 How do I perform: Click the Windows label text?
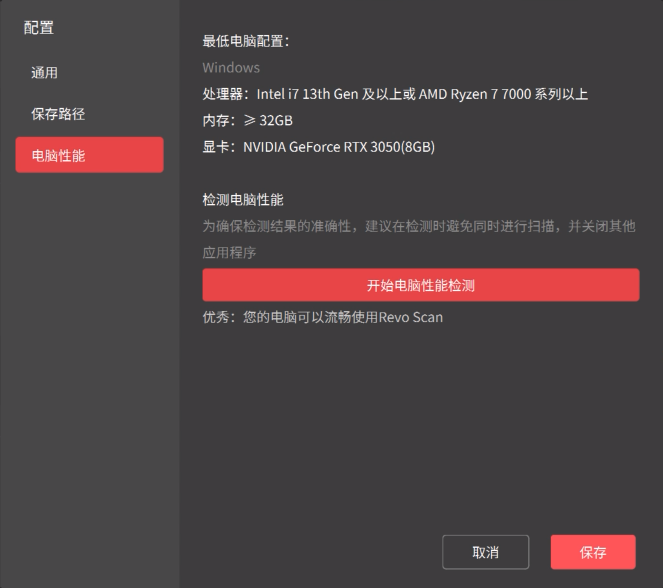231,68
